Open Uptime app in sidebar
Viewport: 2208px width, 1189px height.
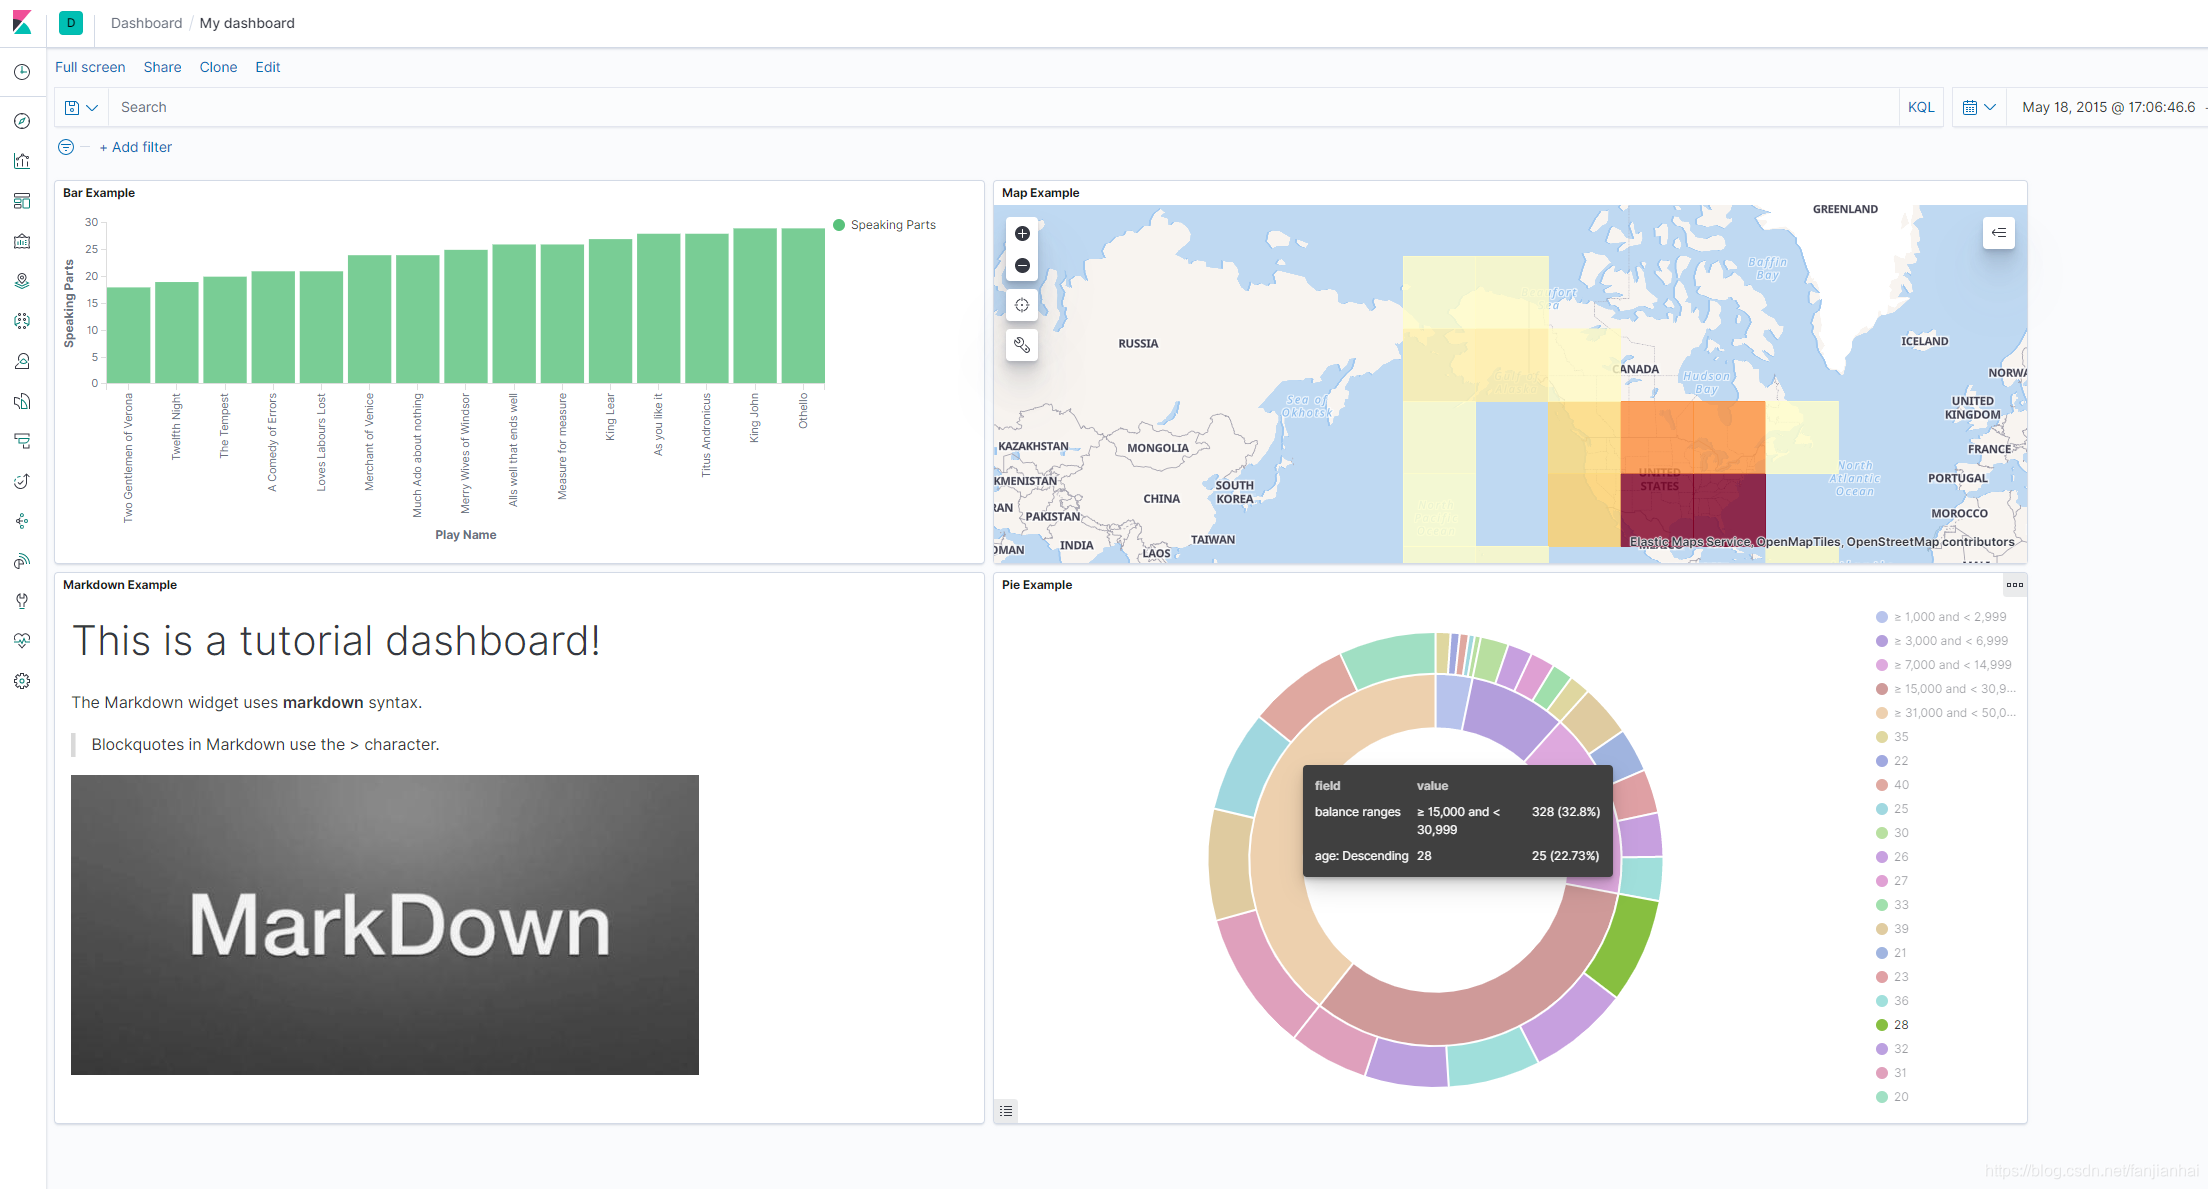coord(22,481)
